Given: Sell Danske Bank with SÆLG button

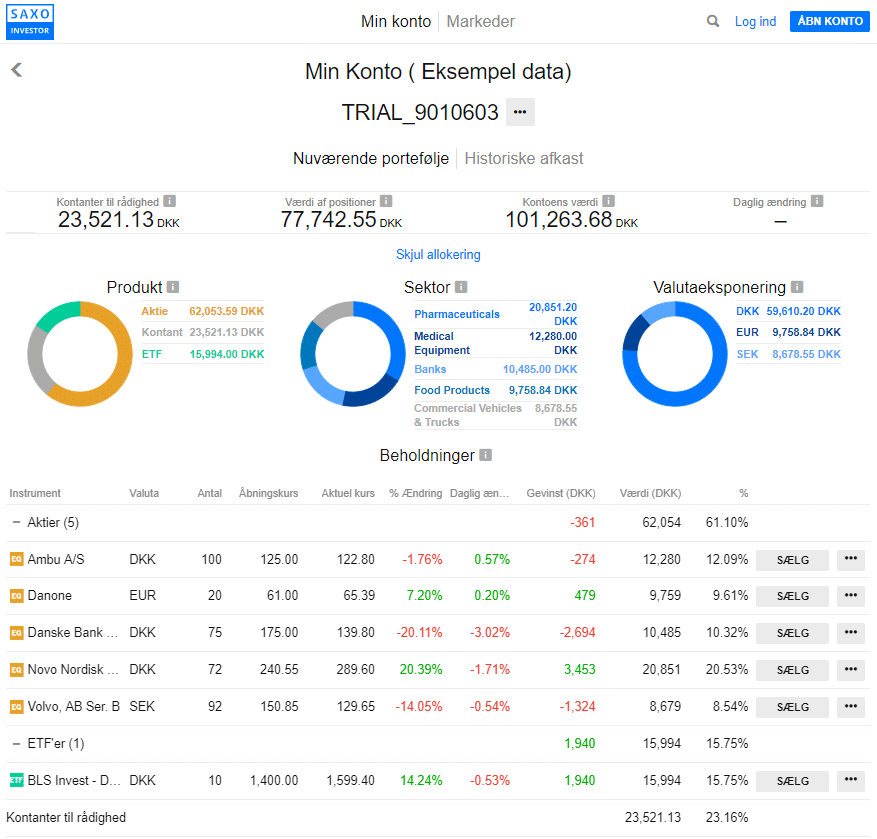Looking at the screenshot, I should (792, 634).
